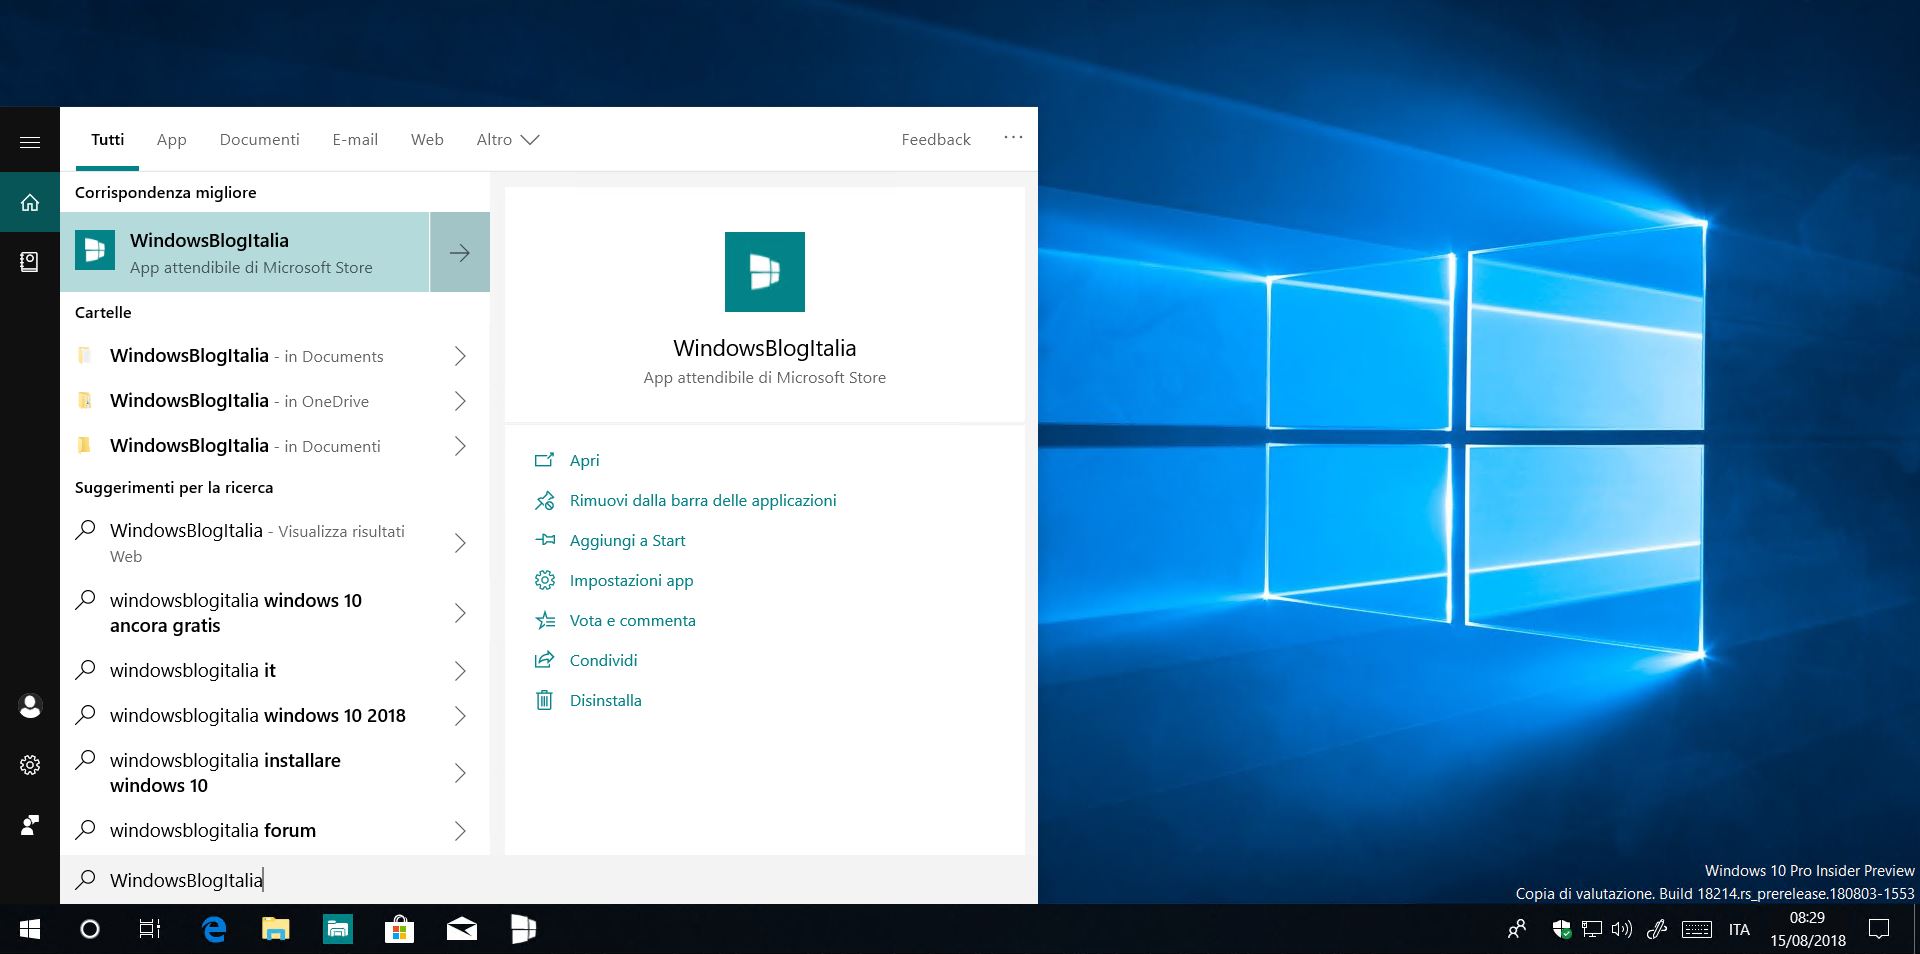This screenshot has height=954, width=1920.
Task: Click Disinstalla to uninstall the app
Action: point(605,700)
